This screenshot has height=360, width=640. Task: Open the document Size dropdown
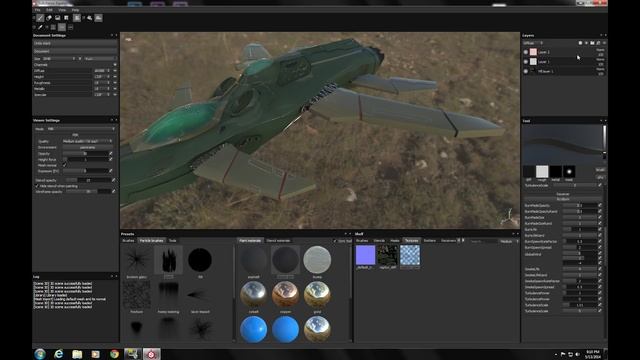pyautogui.click(x=60, y=59)
